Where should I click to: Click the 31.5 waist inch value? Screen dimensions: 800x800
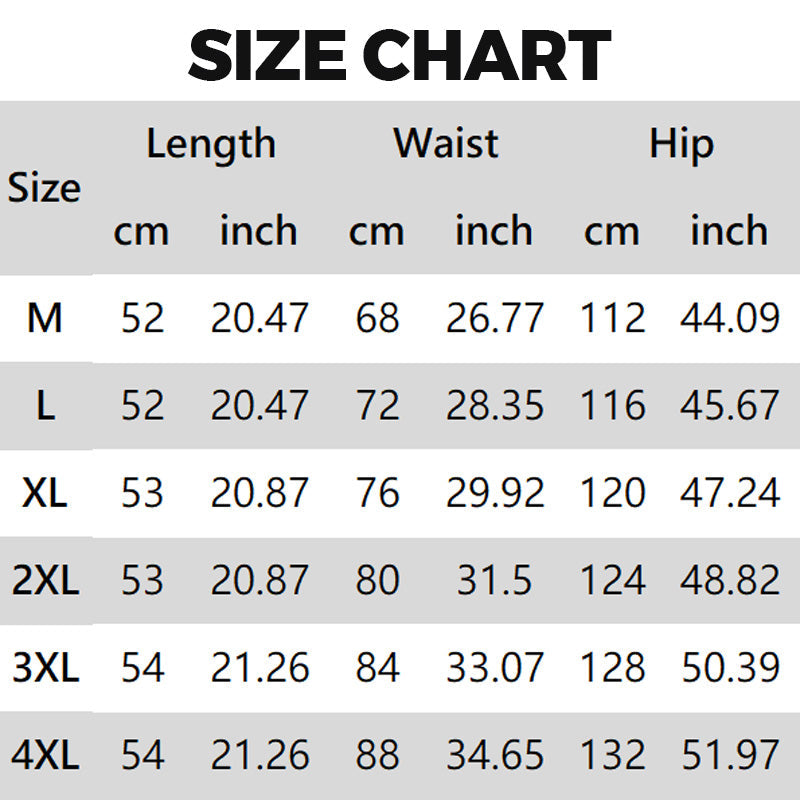coord(494,580)
